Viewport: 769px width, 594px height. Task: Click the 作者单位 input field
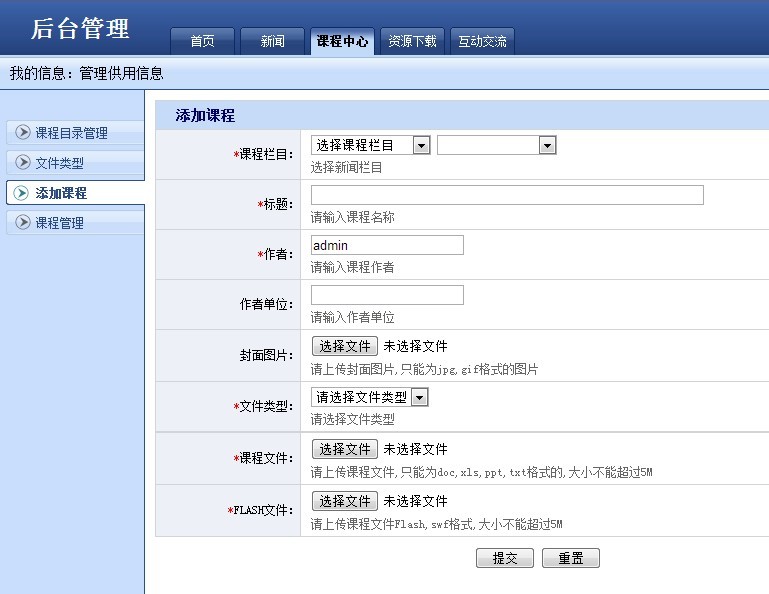[387, 295]
